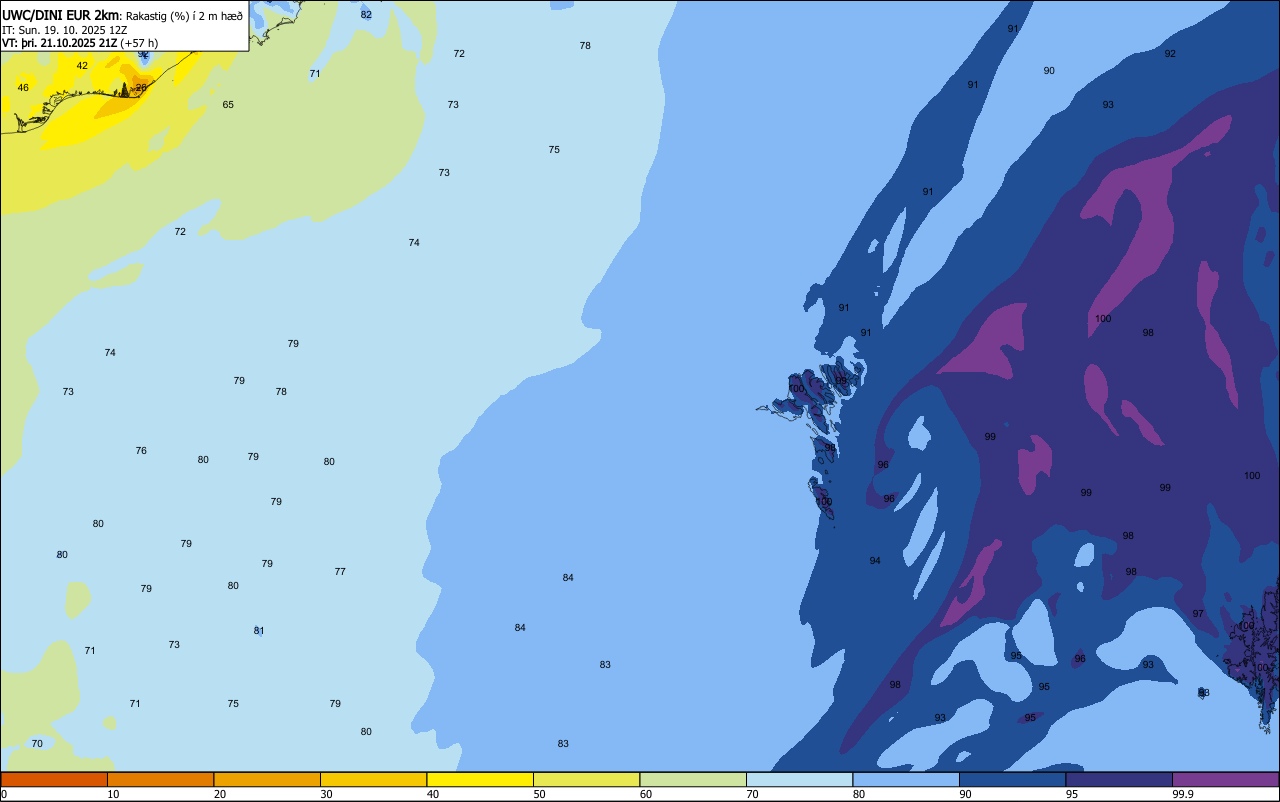This screenshot has height=802, width=1280.
Task: Click the 0–10 dark orange legend swatch
Action: 54,779
